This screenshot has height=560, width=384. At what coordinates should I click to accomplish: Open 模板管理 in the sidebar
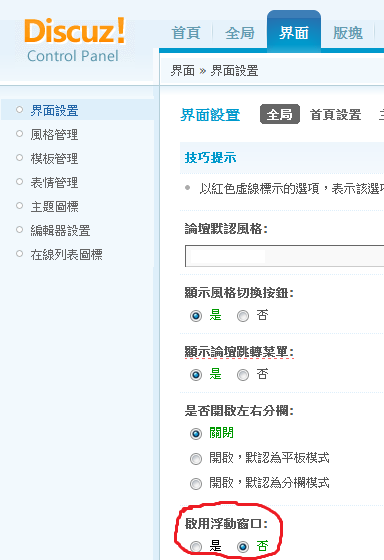pyautogui.click(x=54, y=159)
